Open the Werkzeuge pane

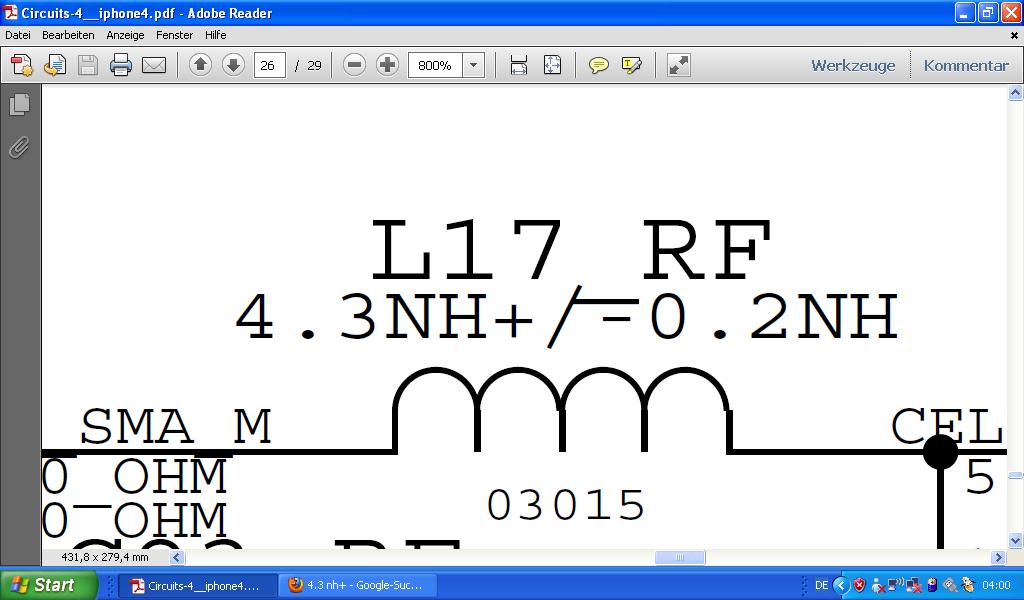pos(853,65)
